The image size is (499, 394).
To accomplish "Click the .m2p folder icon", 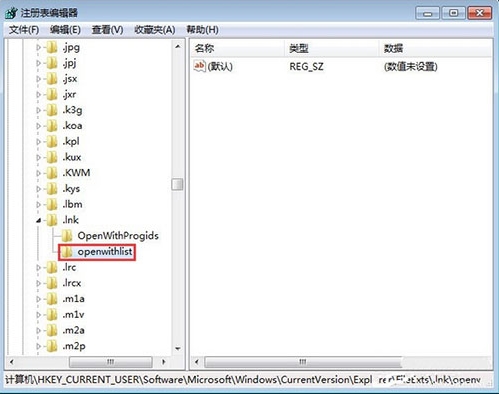I will pos(52,346).
